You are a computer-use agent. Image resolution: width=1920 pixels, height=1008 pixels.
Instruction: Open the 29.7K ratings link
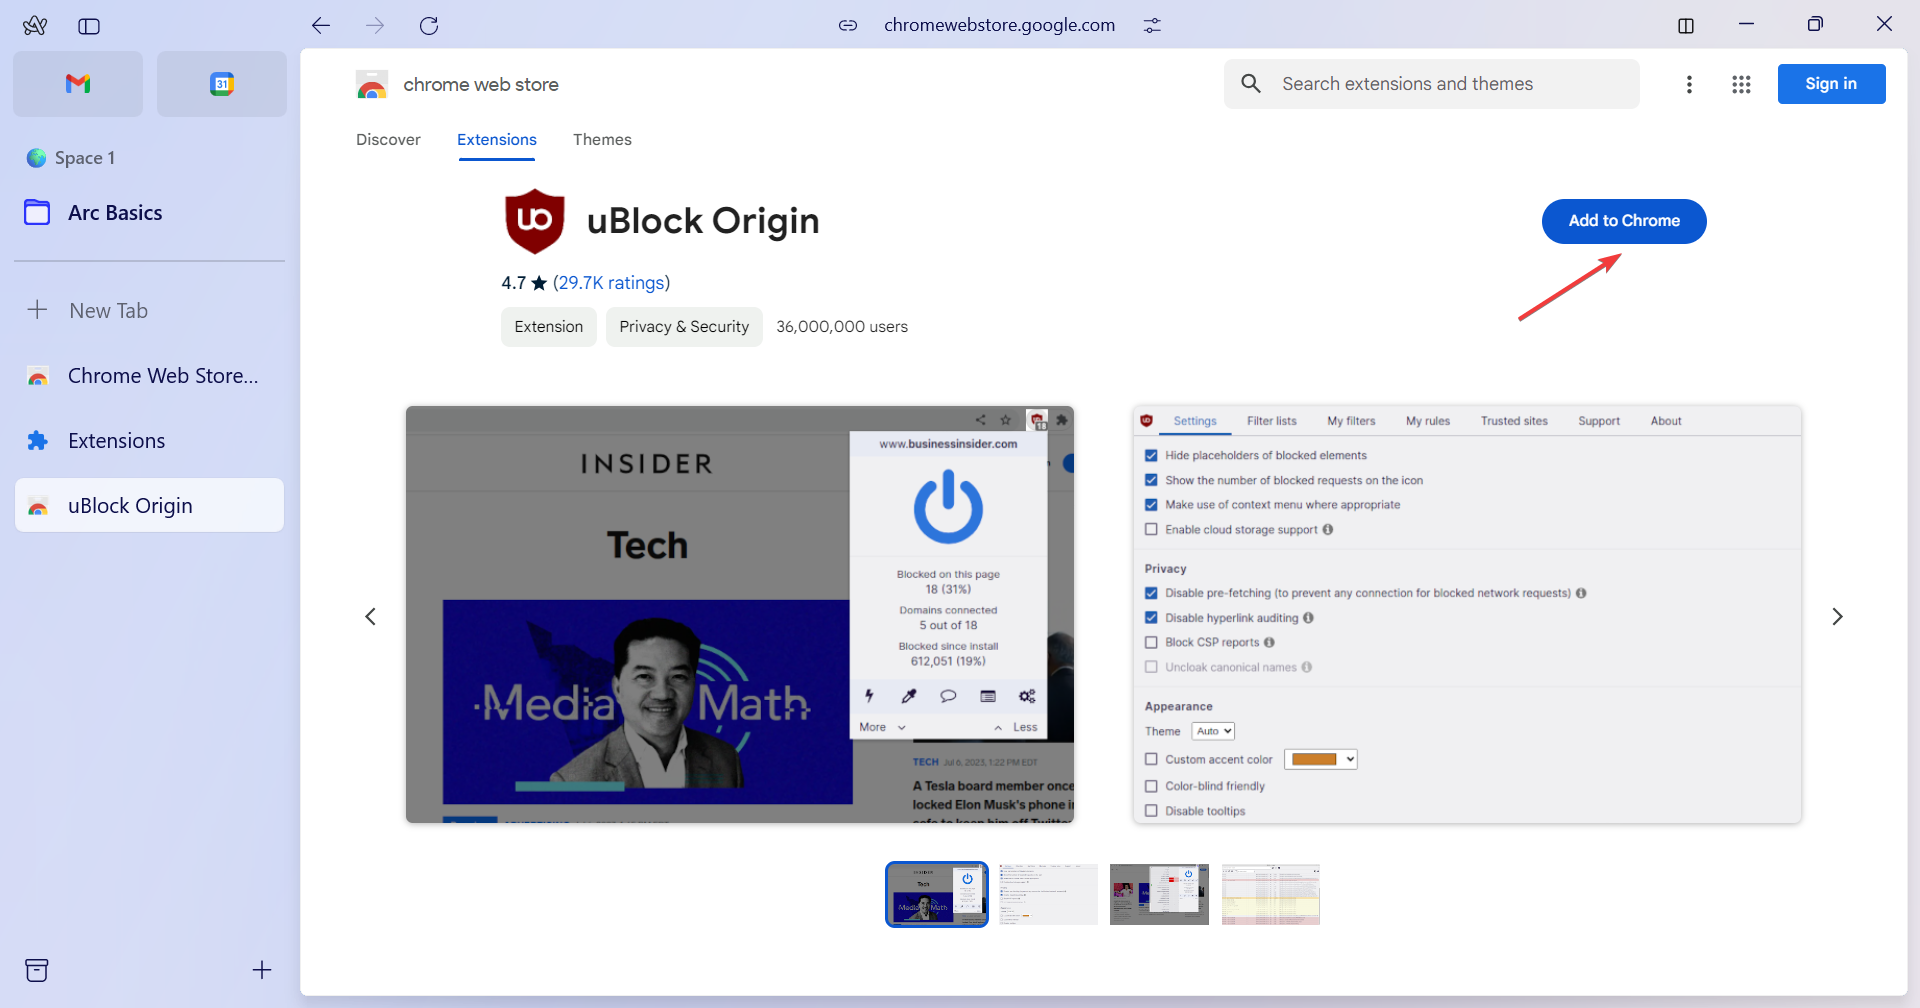(611, 283)
